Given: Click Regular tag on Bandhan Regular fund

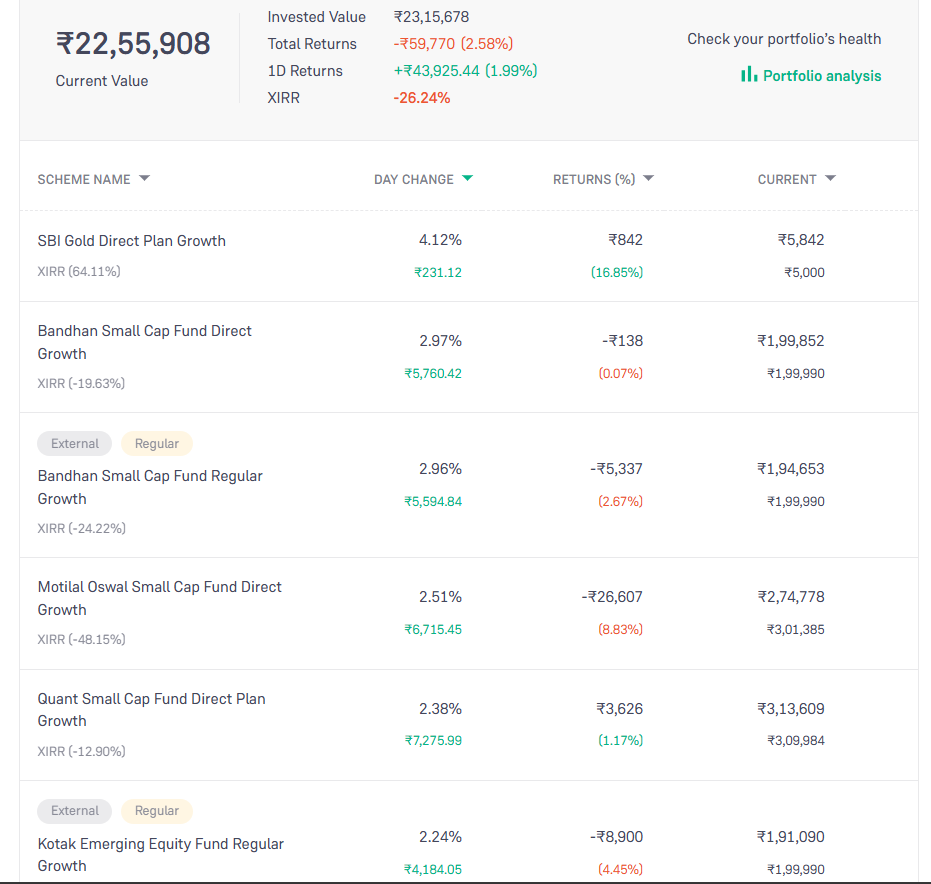Looking at the screenshot, I should tap(157, 443).
